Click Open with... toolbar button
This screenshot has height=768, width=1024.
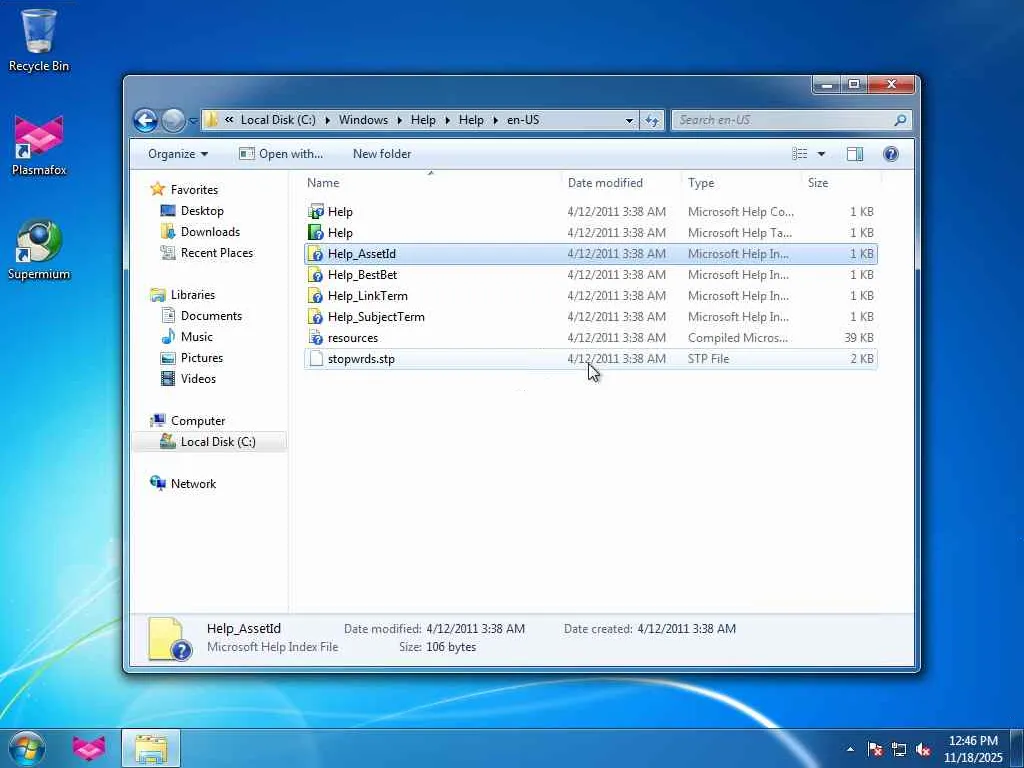pos(281,154)
